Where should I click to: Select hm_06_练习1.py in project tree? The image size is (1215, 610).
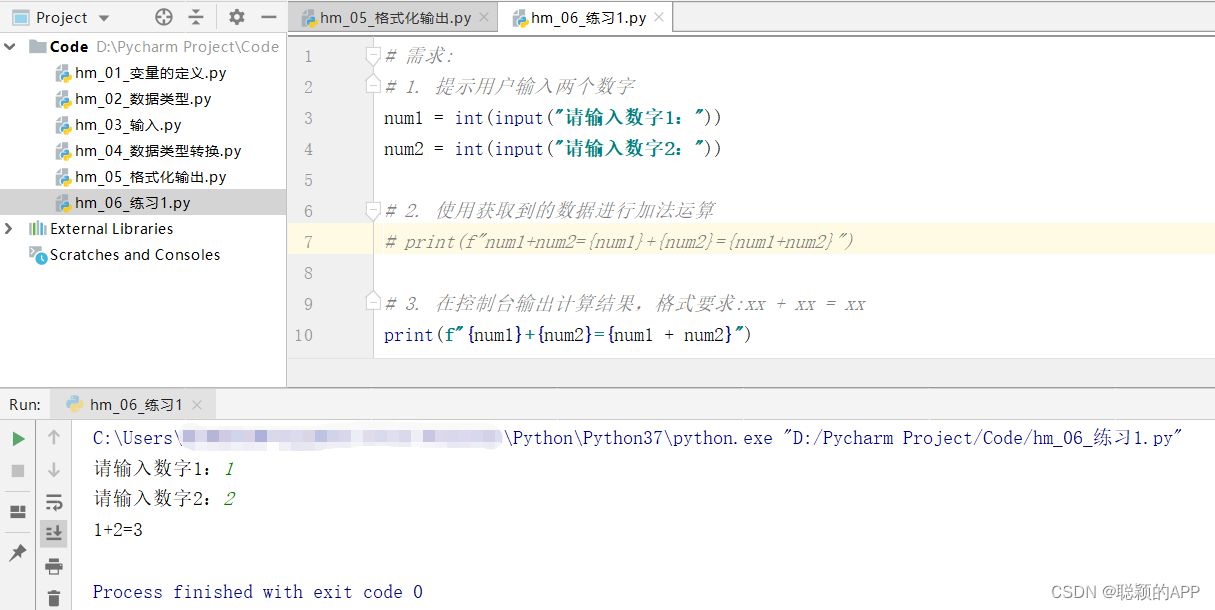132,203
